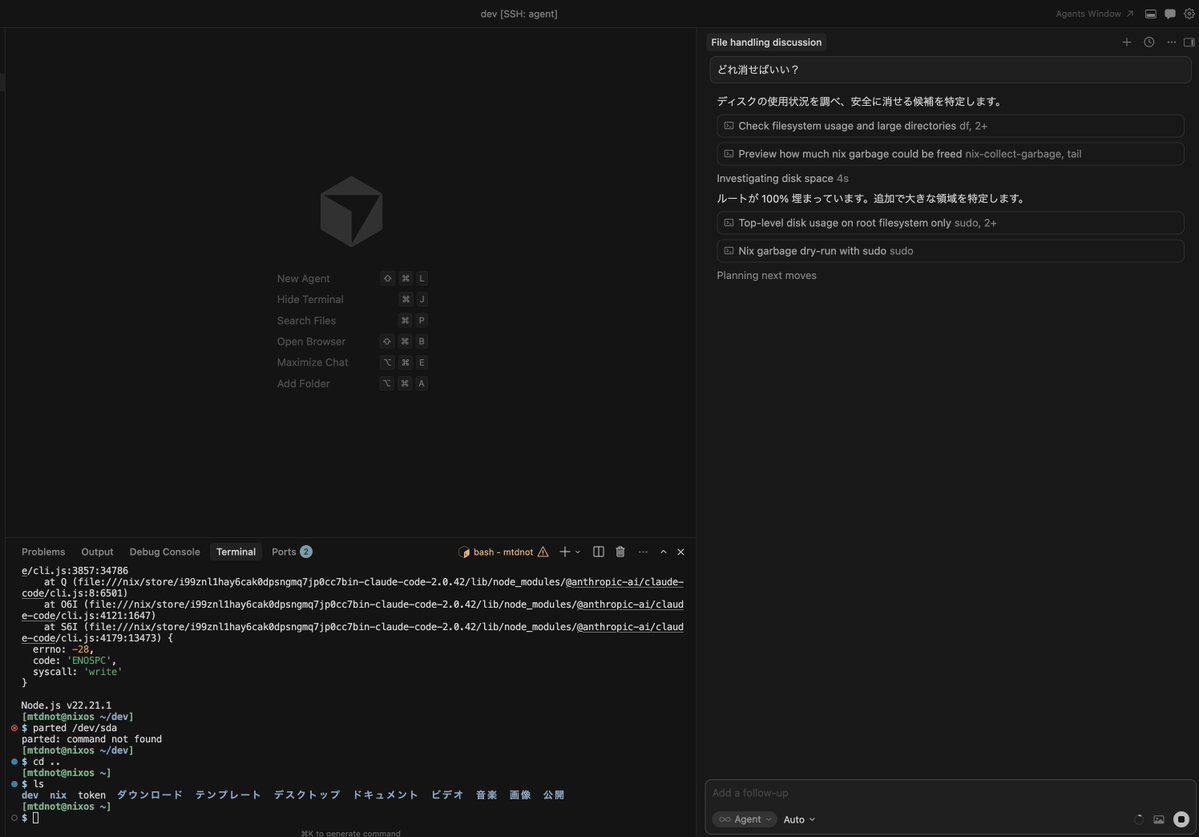Close the terminal panel
This screenshot has height=837, width=1199.
coord(681,552)
